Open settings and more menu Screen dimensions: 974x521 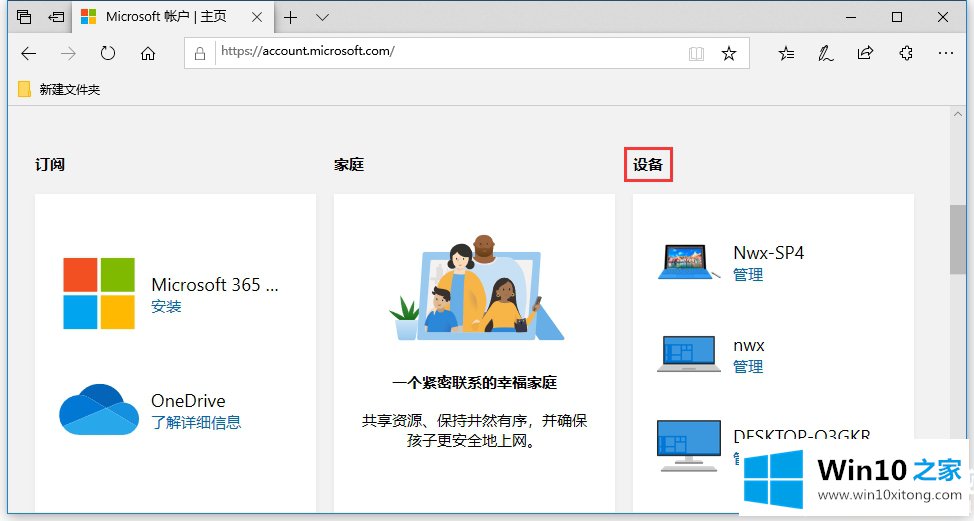946,53
